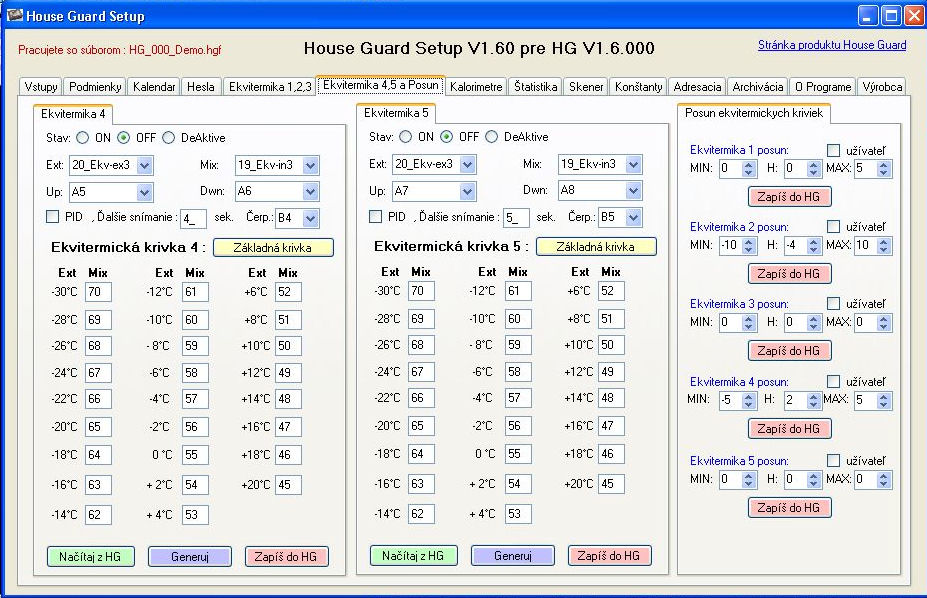Click Zapíš do HG under Ekvitermika 4 posun

(789, 429)
